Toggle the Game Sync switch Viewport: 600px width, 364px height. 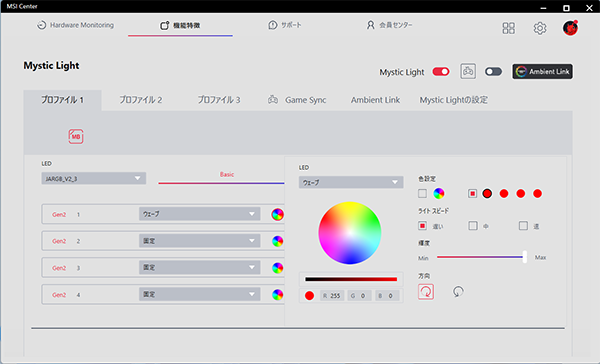click(x=493, y=72)
